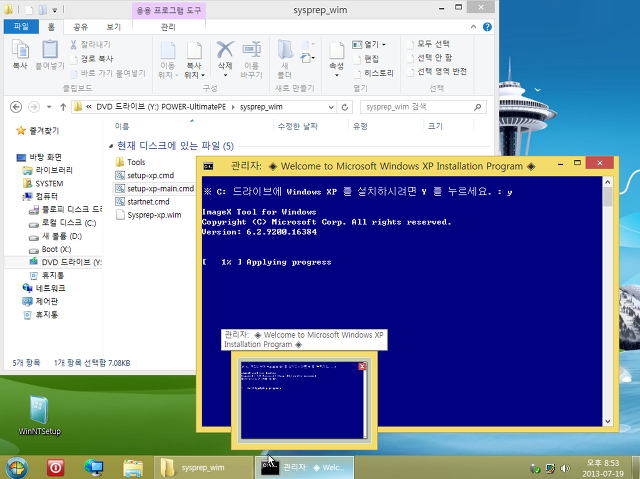Click Computer (컴퓨터) in navigation pane
Image resolution: width=640 pixels, height=479 pixels.
pyautogui.click(x=40, y=196)
